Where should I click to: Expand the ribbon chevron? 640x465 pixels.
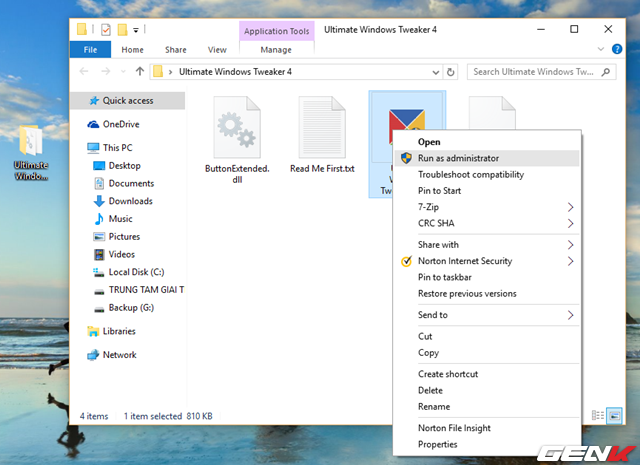coord(600,49)
